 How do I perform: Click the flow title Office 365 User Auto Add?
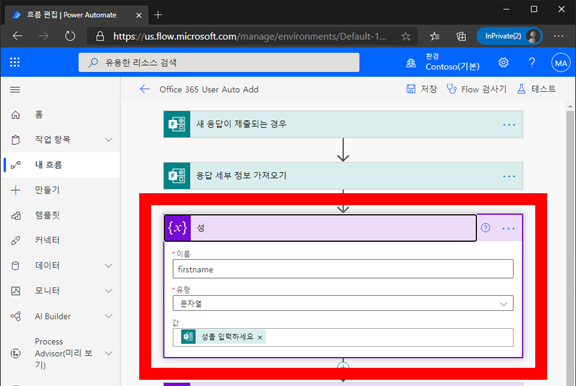(209, 89)
